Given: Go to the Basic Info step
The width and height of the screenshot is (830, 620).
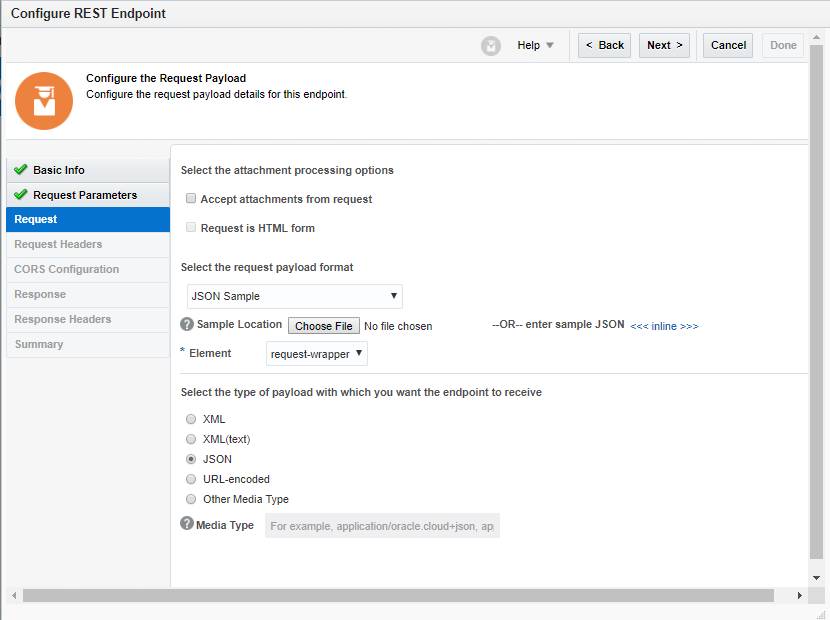Looking at the screenshot, I should (x=59, y=170).
